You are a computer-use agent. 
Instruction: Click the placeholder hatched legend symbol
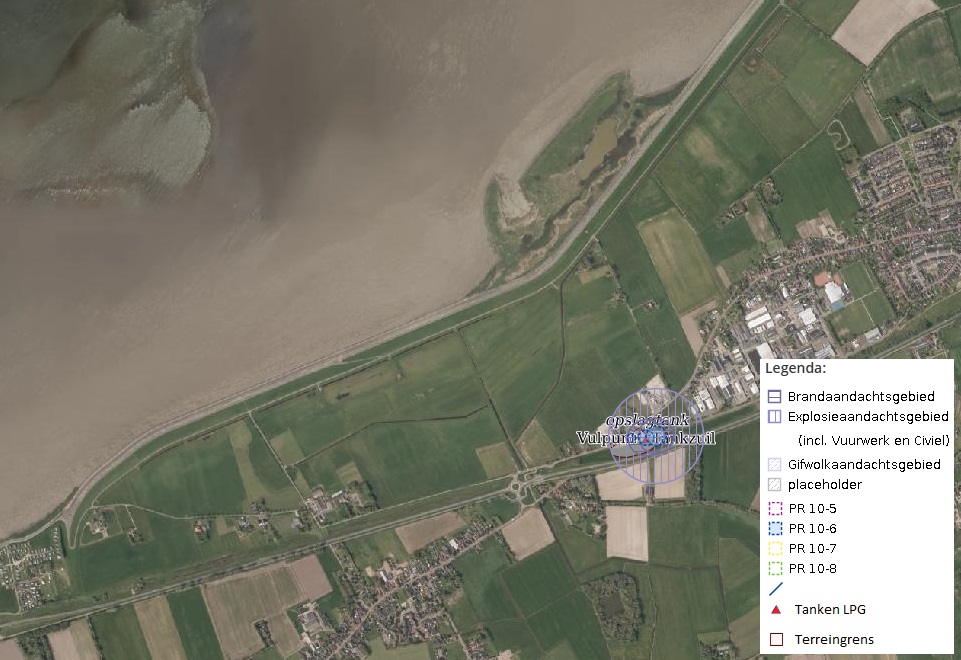click(x=774, y=484)
